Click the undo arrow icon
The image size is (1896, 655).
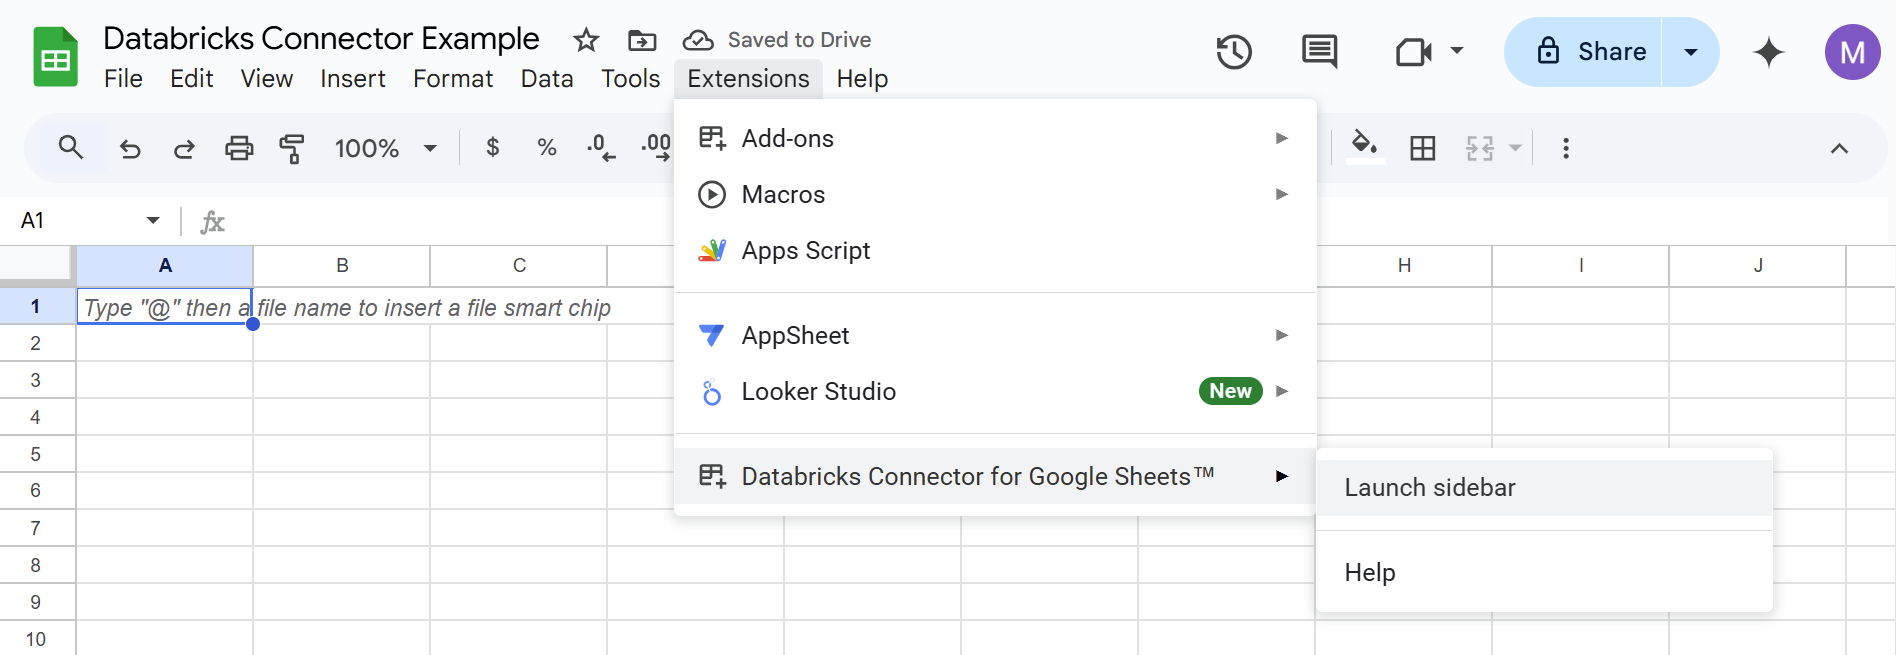(x=130, y=149)
